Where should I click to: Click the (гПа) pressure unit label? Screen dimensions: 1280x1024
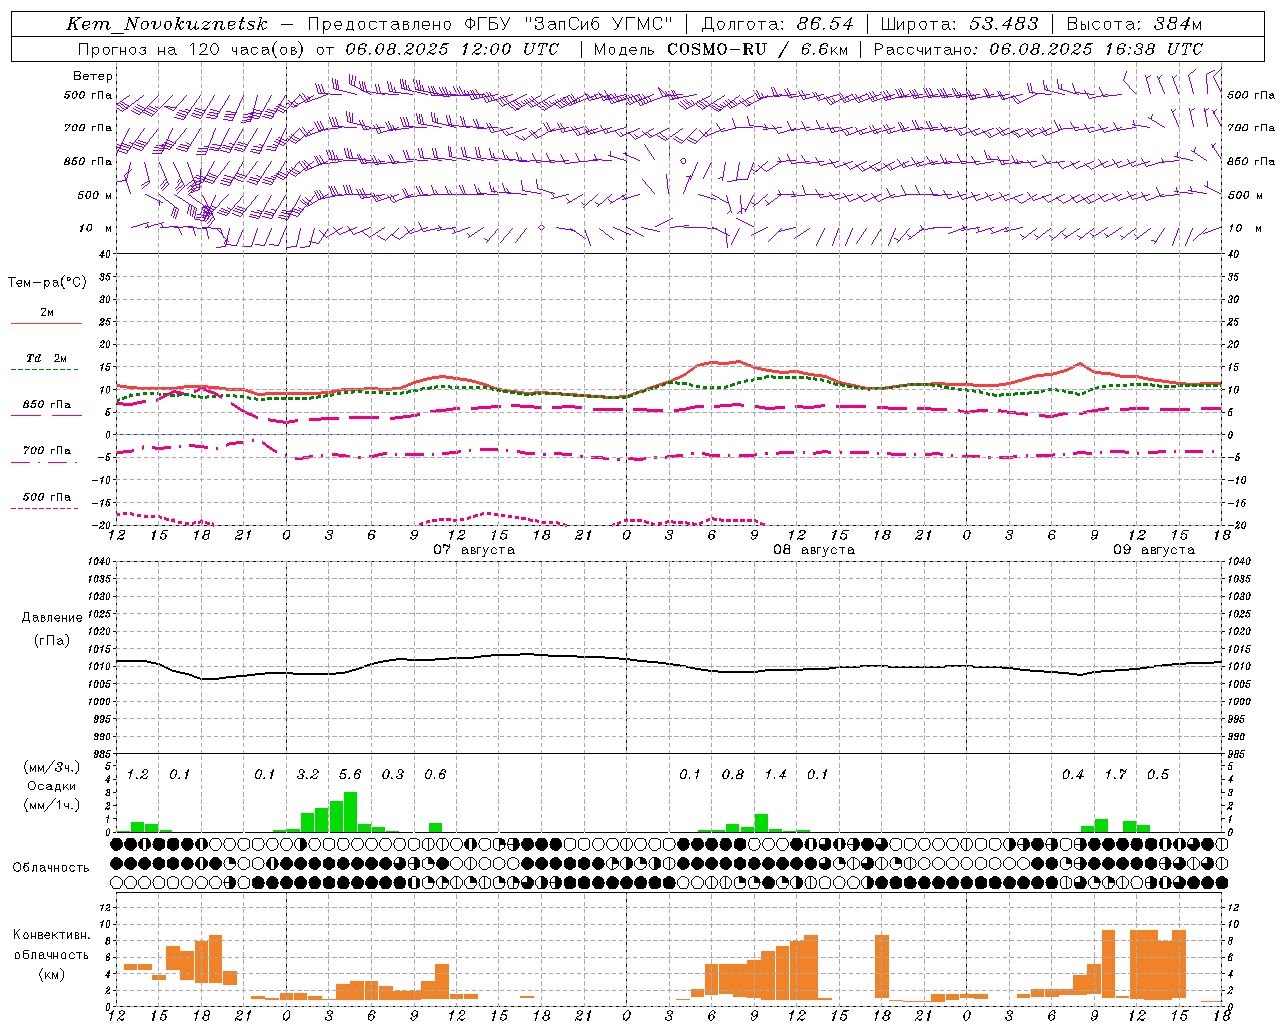pyautogui.click(x=52, y=640)
